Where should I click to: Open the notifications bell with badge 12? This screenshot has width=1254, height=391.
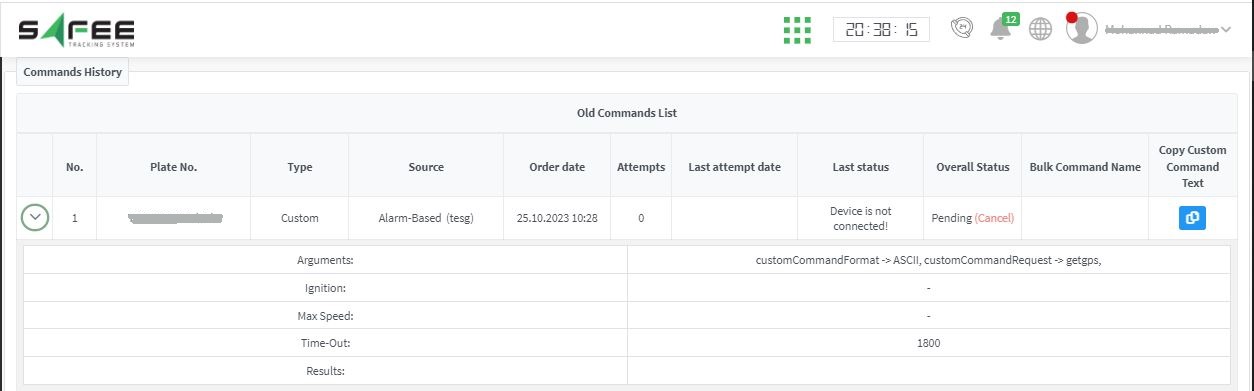(1002, 28)
